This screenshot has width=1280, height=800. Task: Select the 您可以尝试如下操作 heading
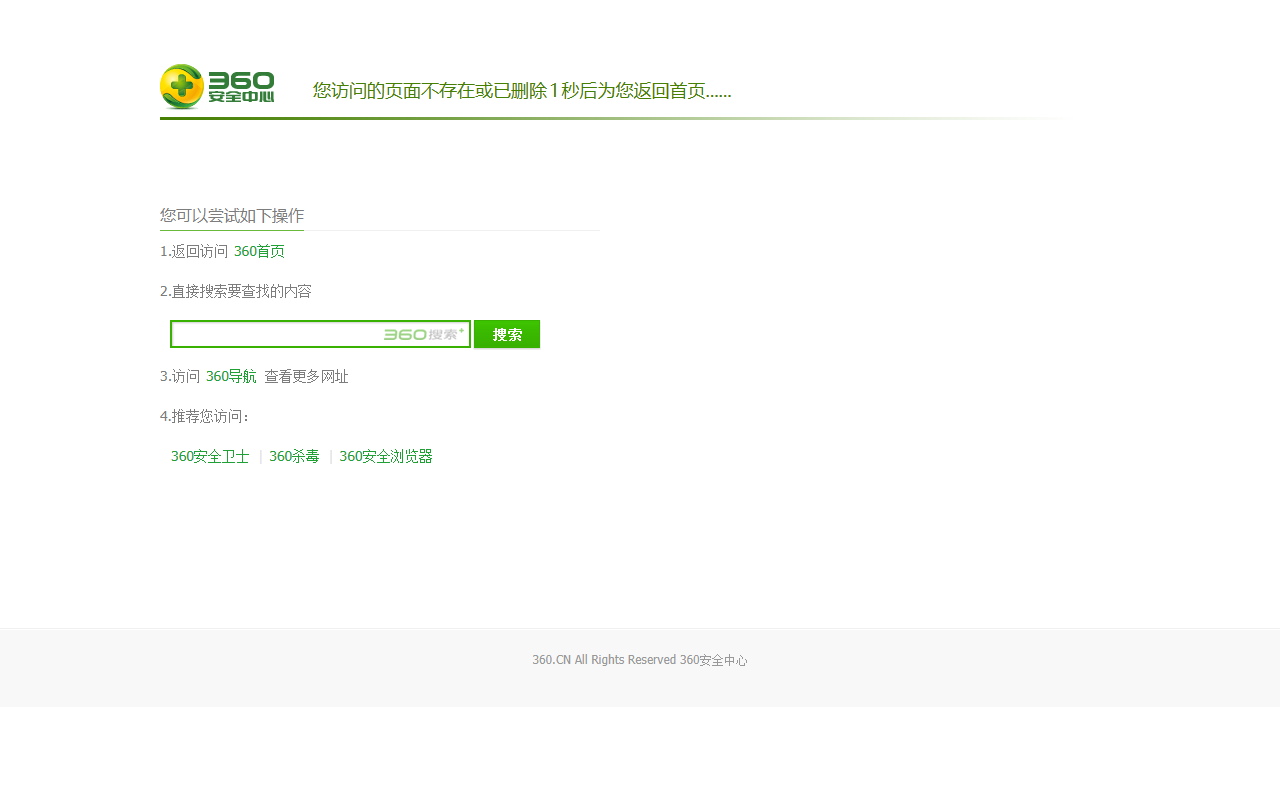tap(232, 216)
